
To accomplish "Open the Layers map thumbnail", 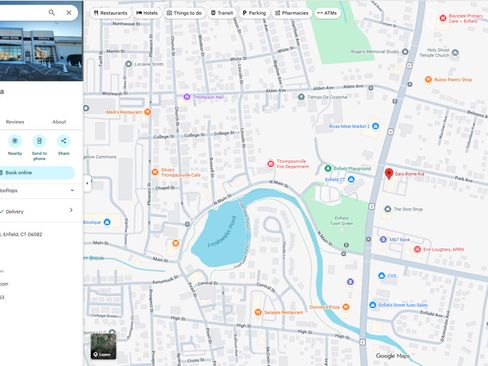I will click(x=103, y=346).
